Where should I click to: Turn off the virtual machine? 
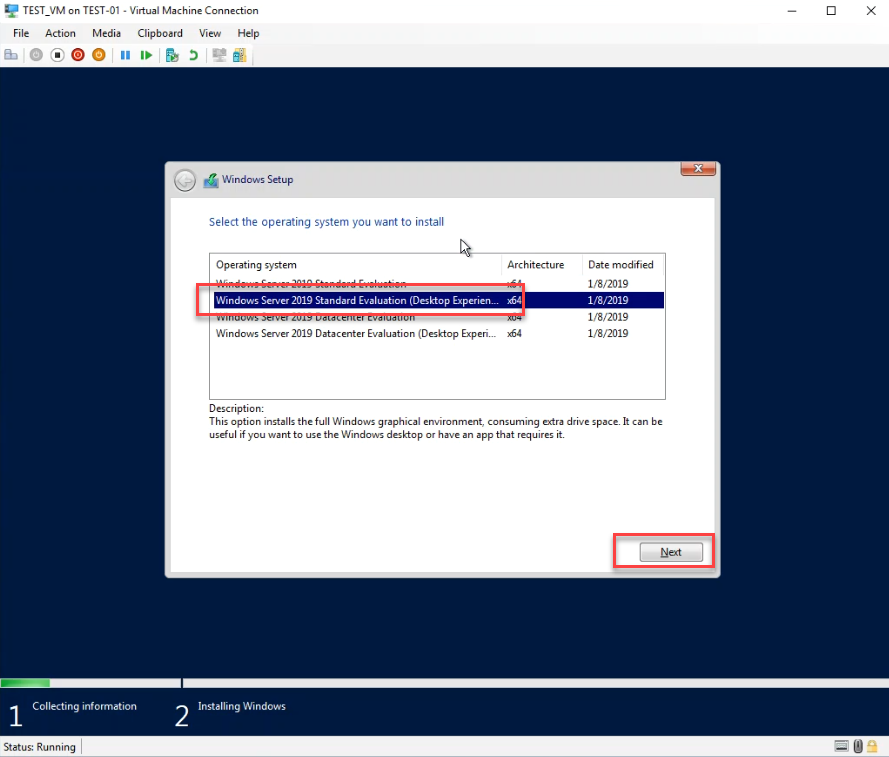58,54
